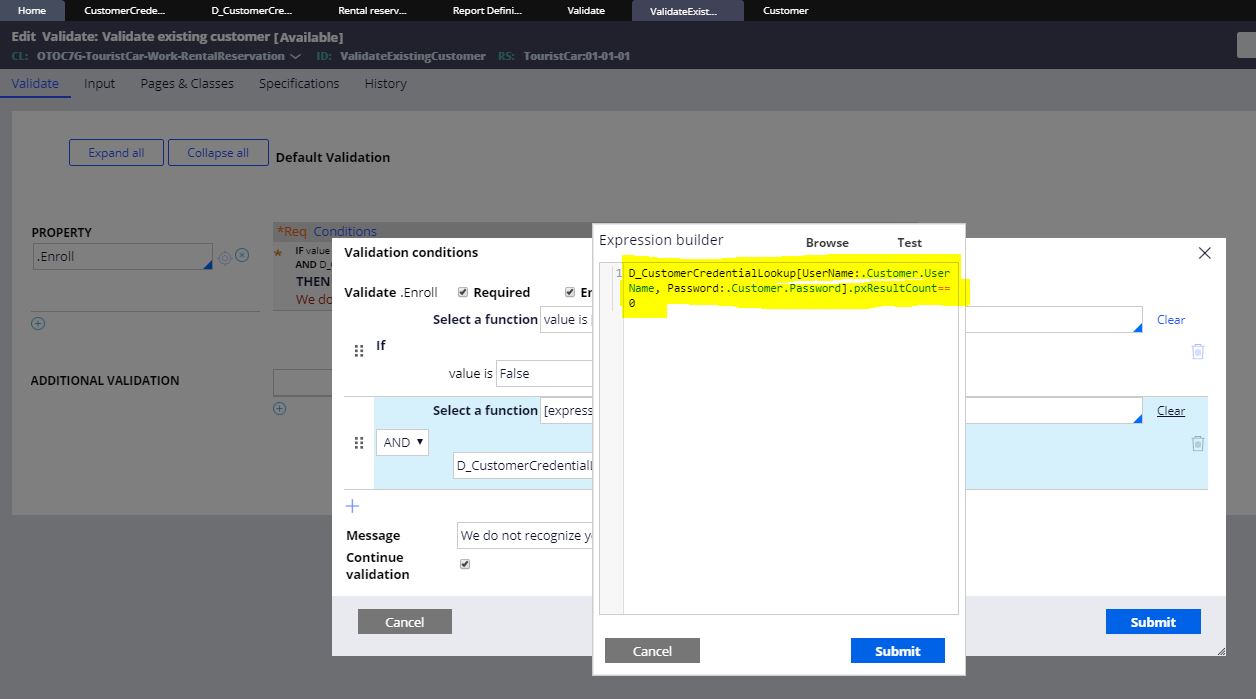Add a new condition with the plus icon below AND row
Viewport: 1256px width, 699px height.
point(352,506)
